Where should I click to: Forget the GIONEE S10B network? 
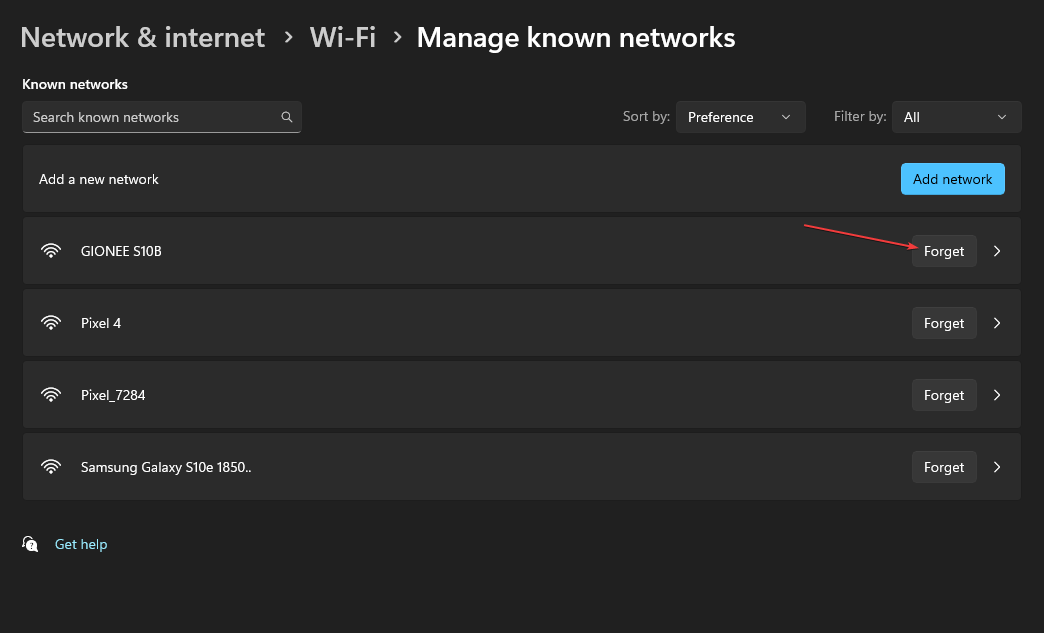pyautogui.click(x=943, y=251)
